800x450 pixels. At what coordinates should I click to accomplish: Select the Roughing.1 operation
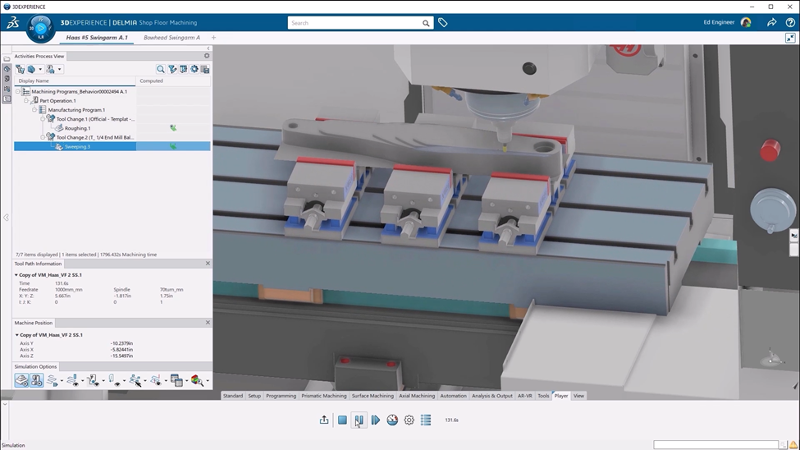(x=74, y=128)
